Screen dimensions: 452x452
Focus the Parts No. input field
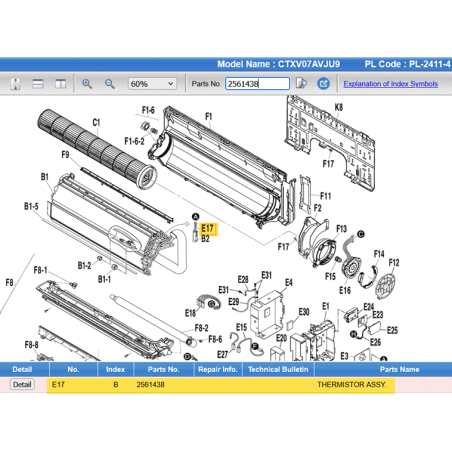[257, 83]
